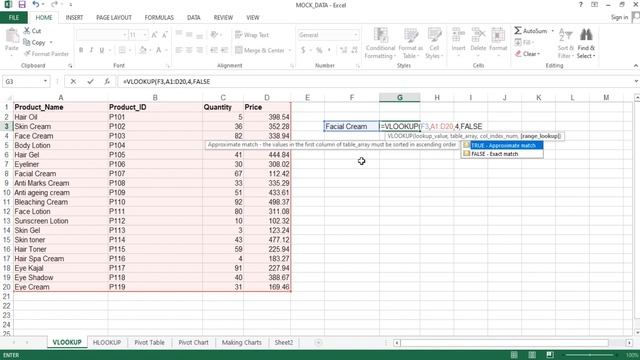This screenshot has height=360, width=640.
Task: Switch to the REVIEW ribbon tab
Action: pos(223,18)
